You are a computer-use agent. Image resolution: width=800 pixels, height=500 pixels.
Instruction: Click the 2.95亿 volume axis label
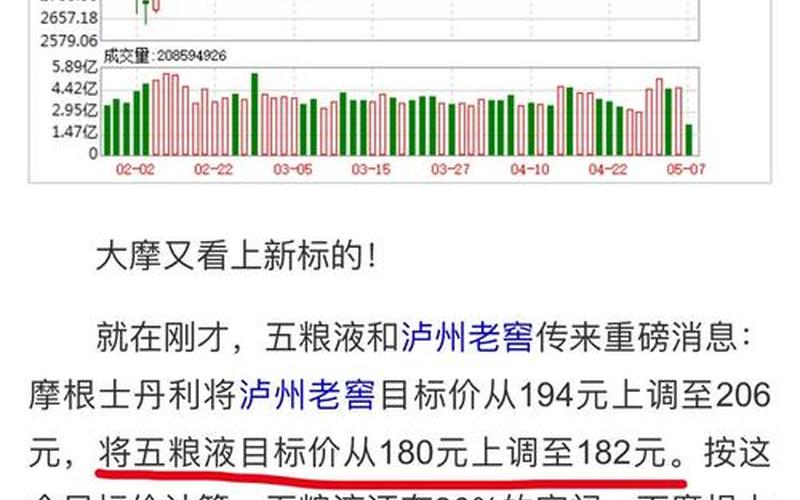74,110
